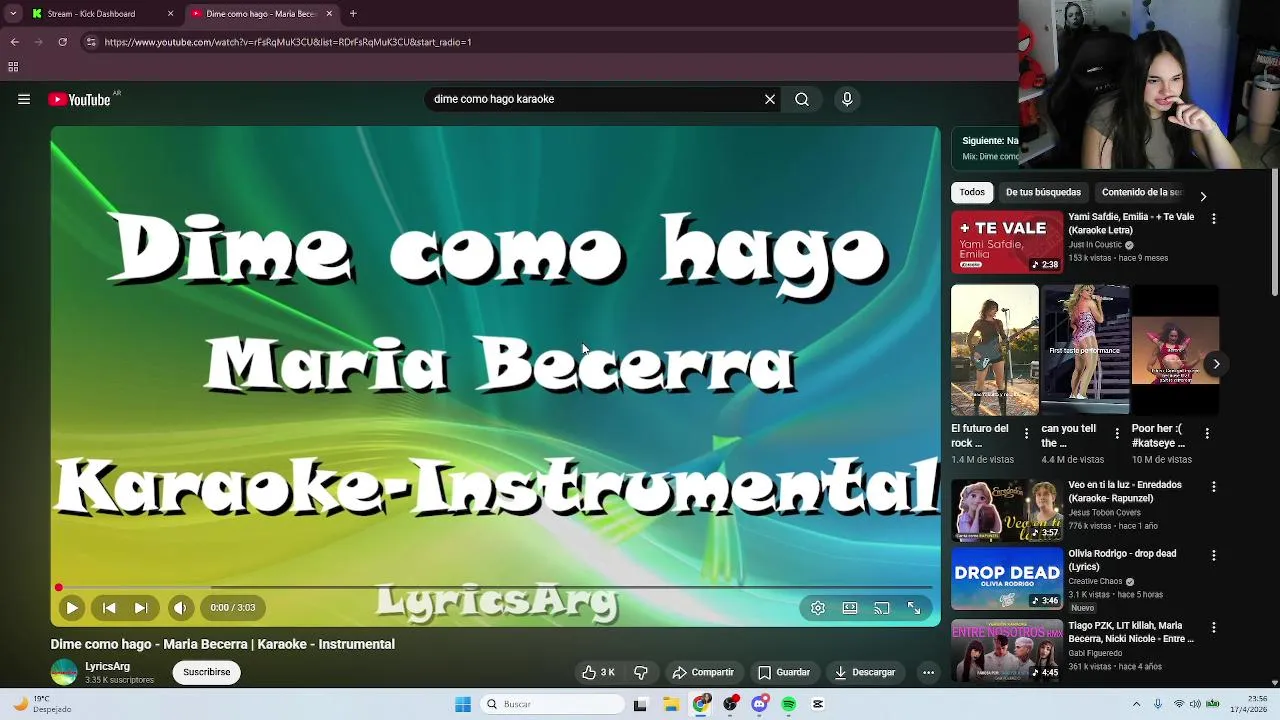The width and height of the screenshot is (1280, 720).
Task: Open more actions ellipsis under the video
Action: pyautogui.click(x=928, y=672)
